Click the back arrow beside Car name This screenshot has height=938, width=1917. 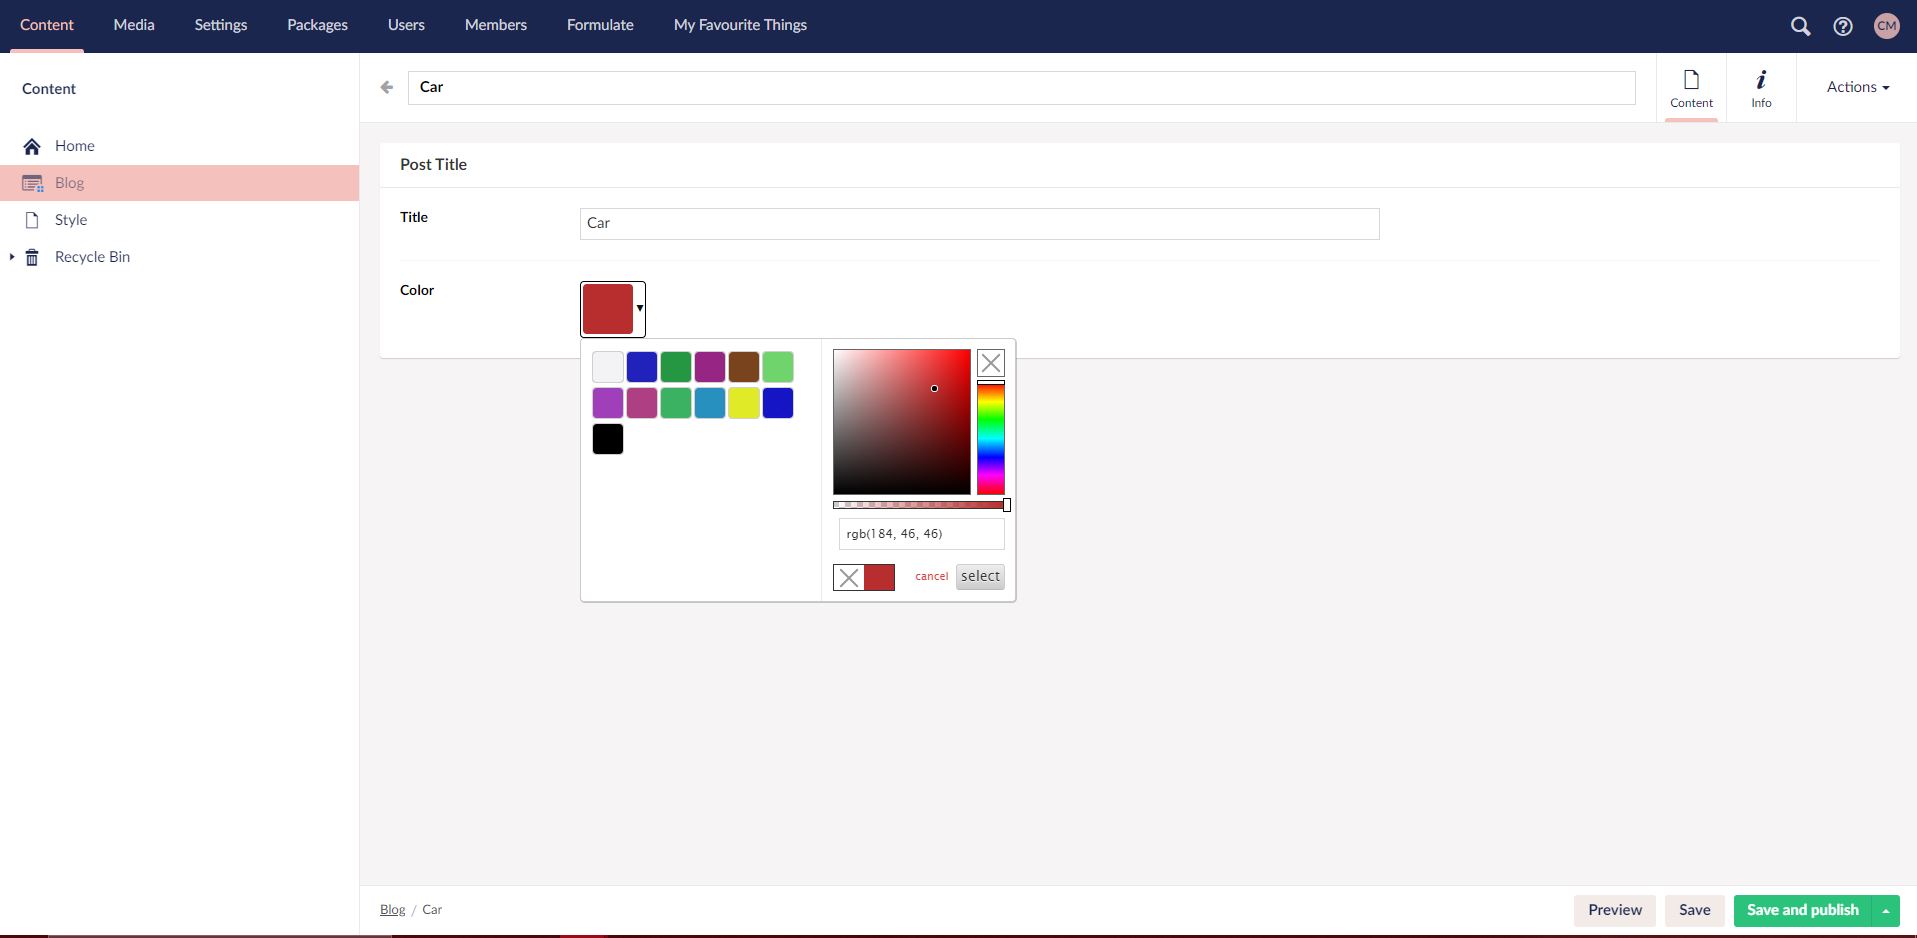pyautogui.click(x=387, y=87)
